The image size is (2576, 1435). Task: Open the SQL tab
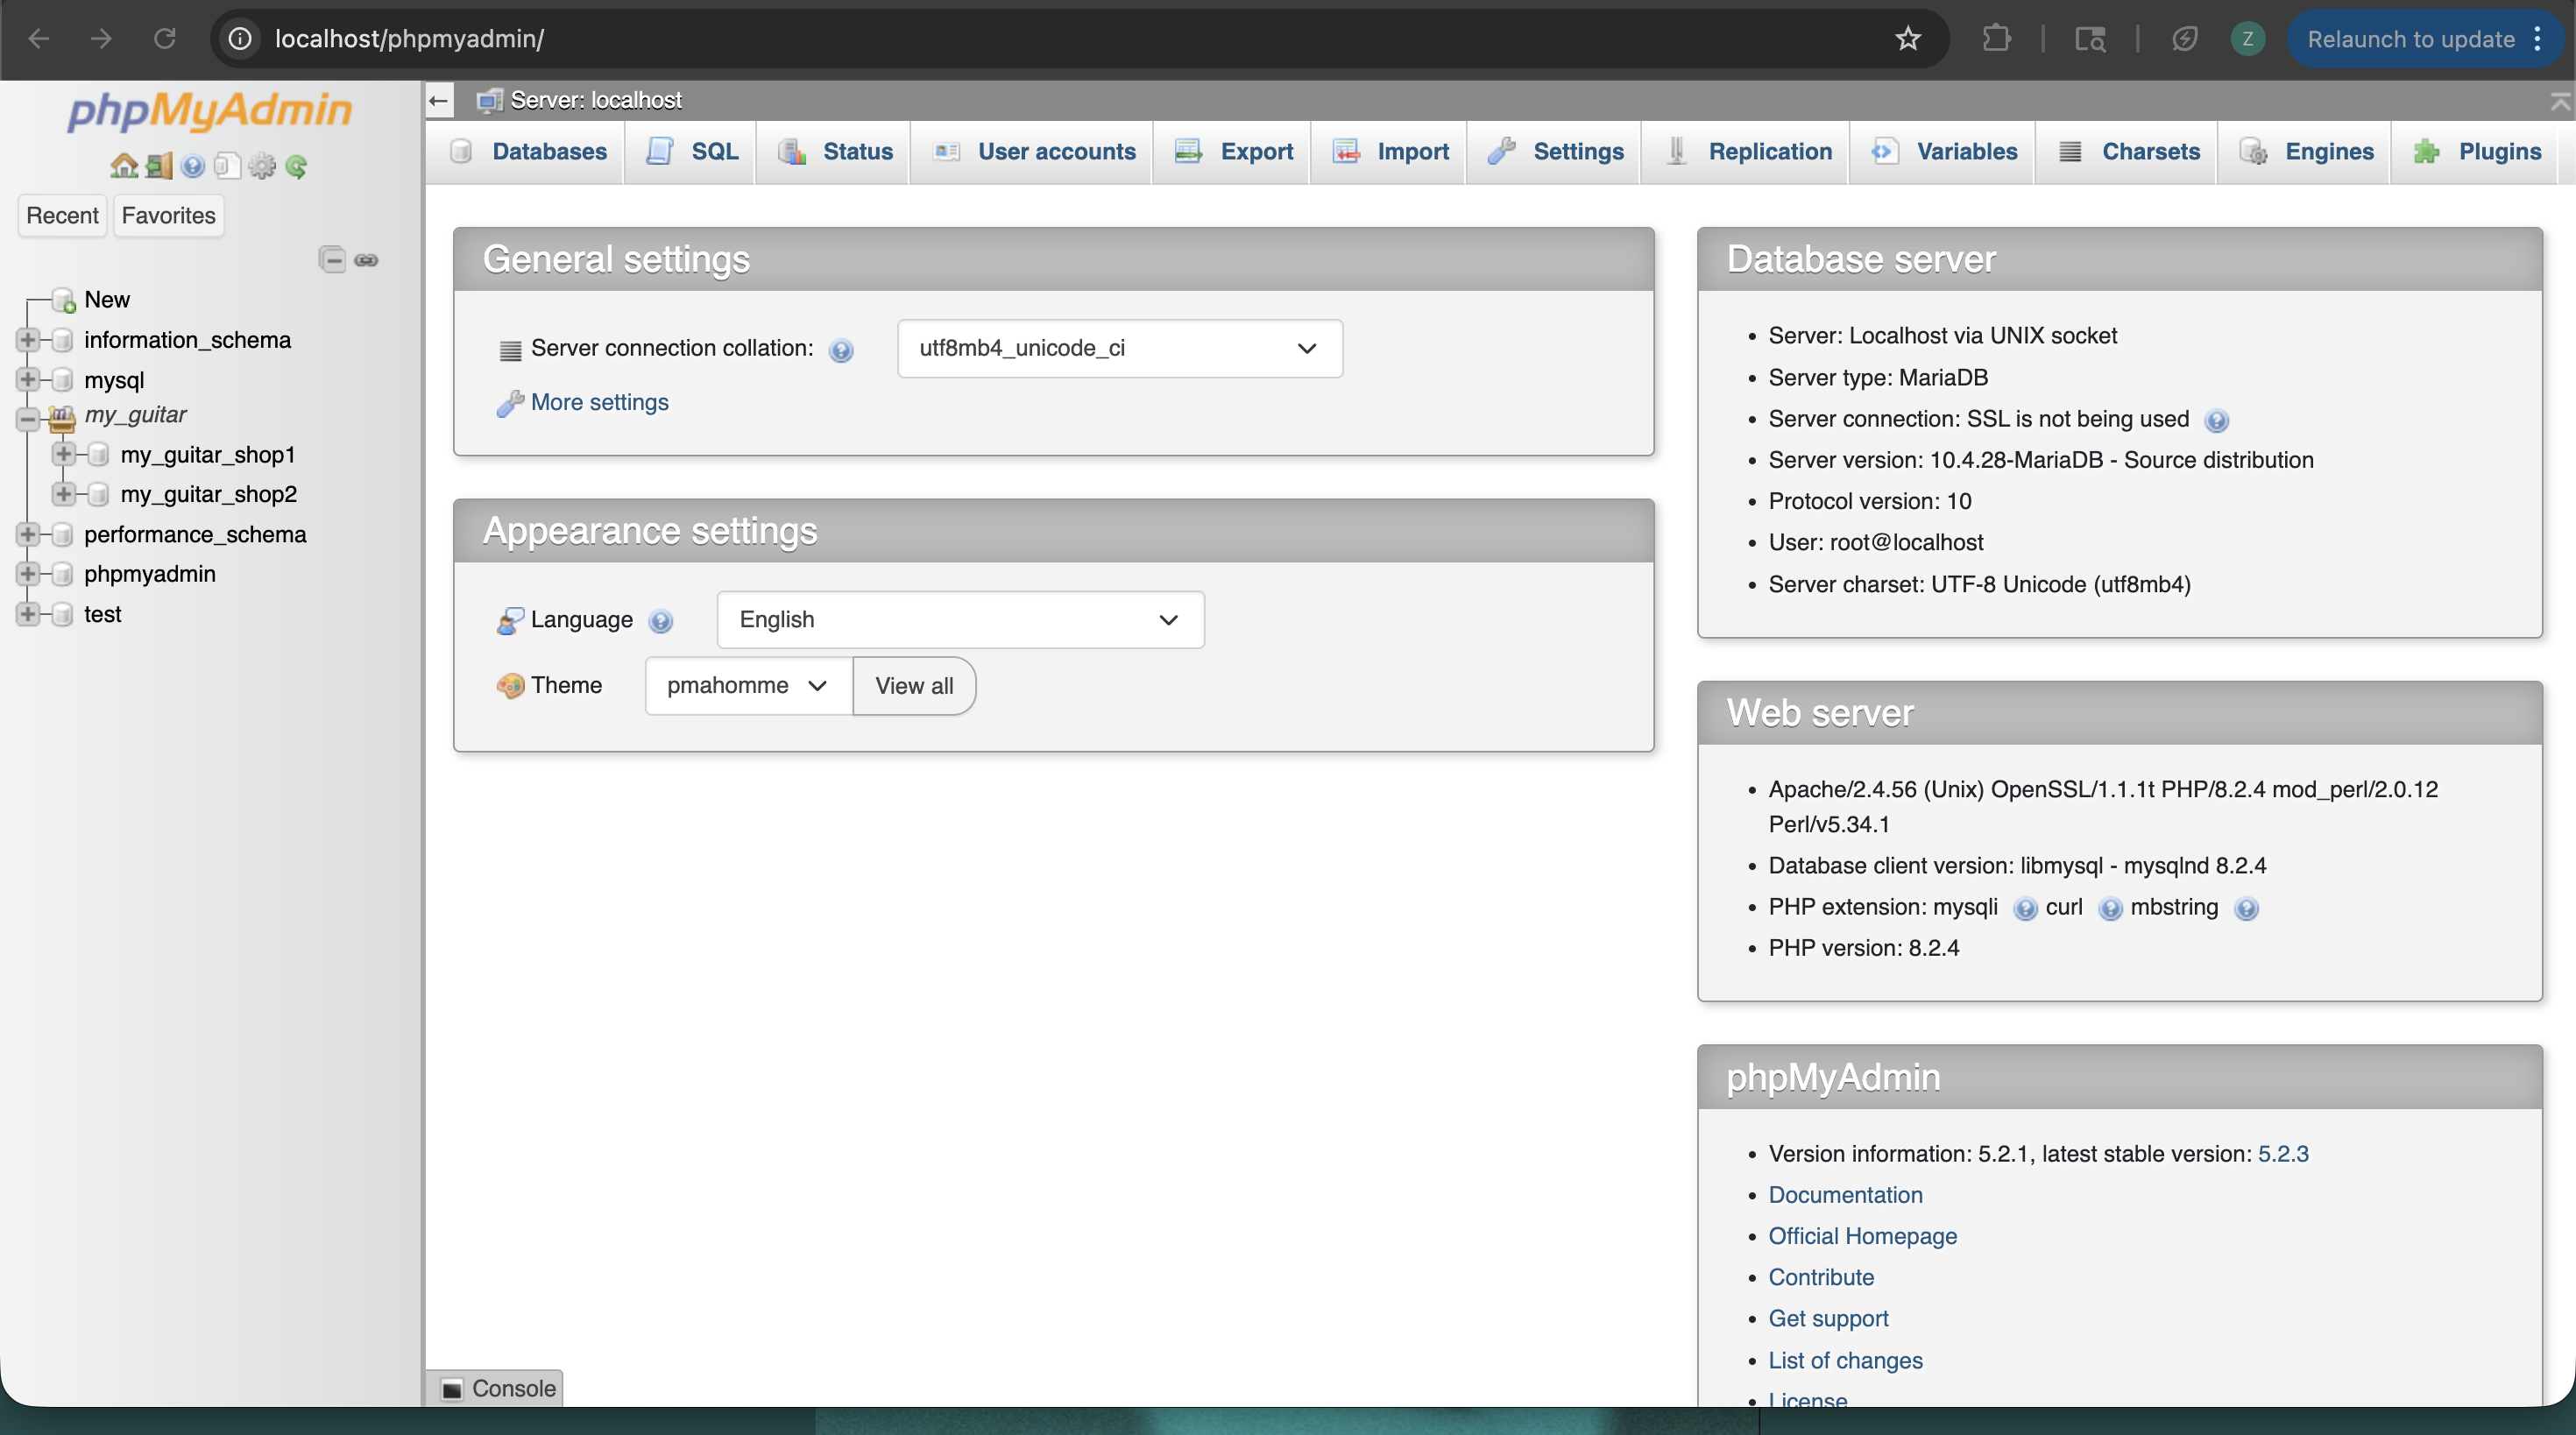tap(692, 152)
